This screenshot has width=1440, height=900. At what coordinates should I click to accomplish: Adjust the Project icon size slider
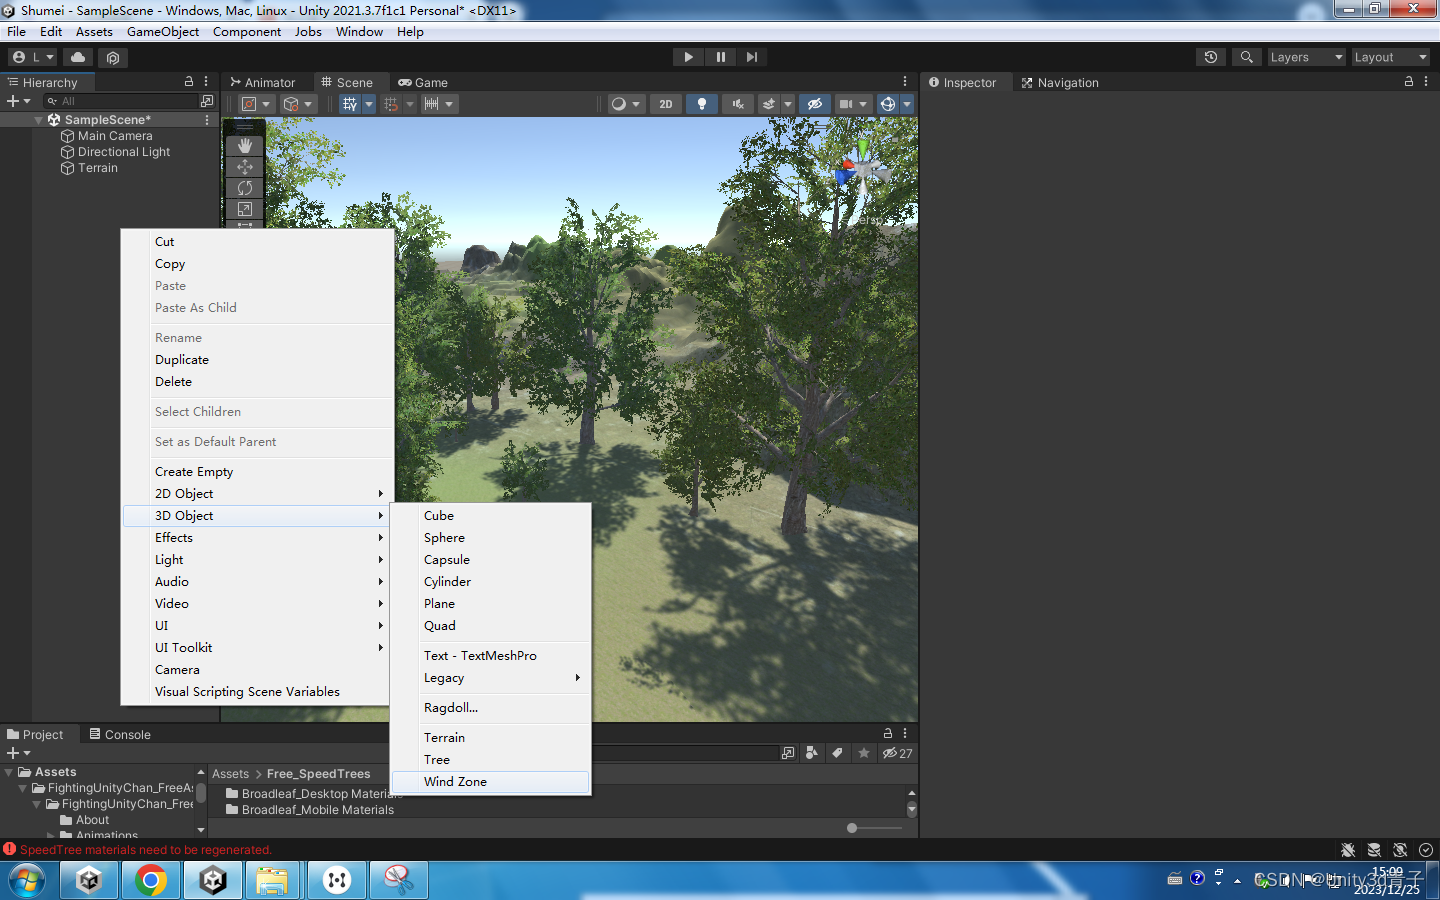point(873,828)
